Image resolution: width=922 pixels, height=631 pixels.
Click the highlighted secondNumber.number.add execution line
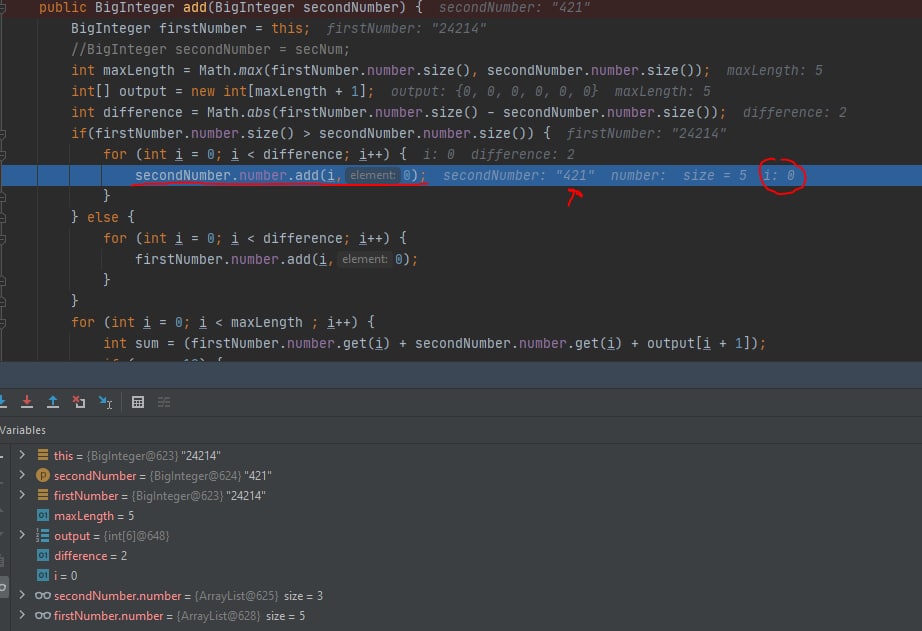click(x=461, y=175)
